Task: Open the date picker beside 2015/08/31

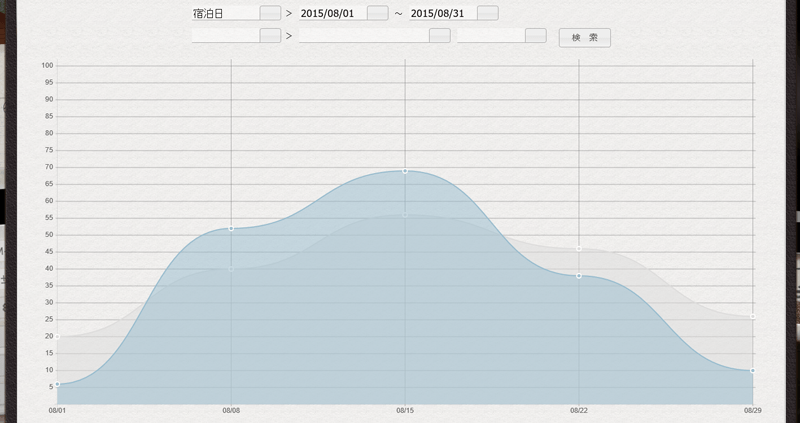Action: coord(487,13)
